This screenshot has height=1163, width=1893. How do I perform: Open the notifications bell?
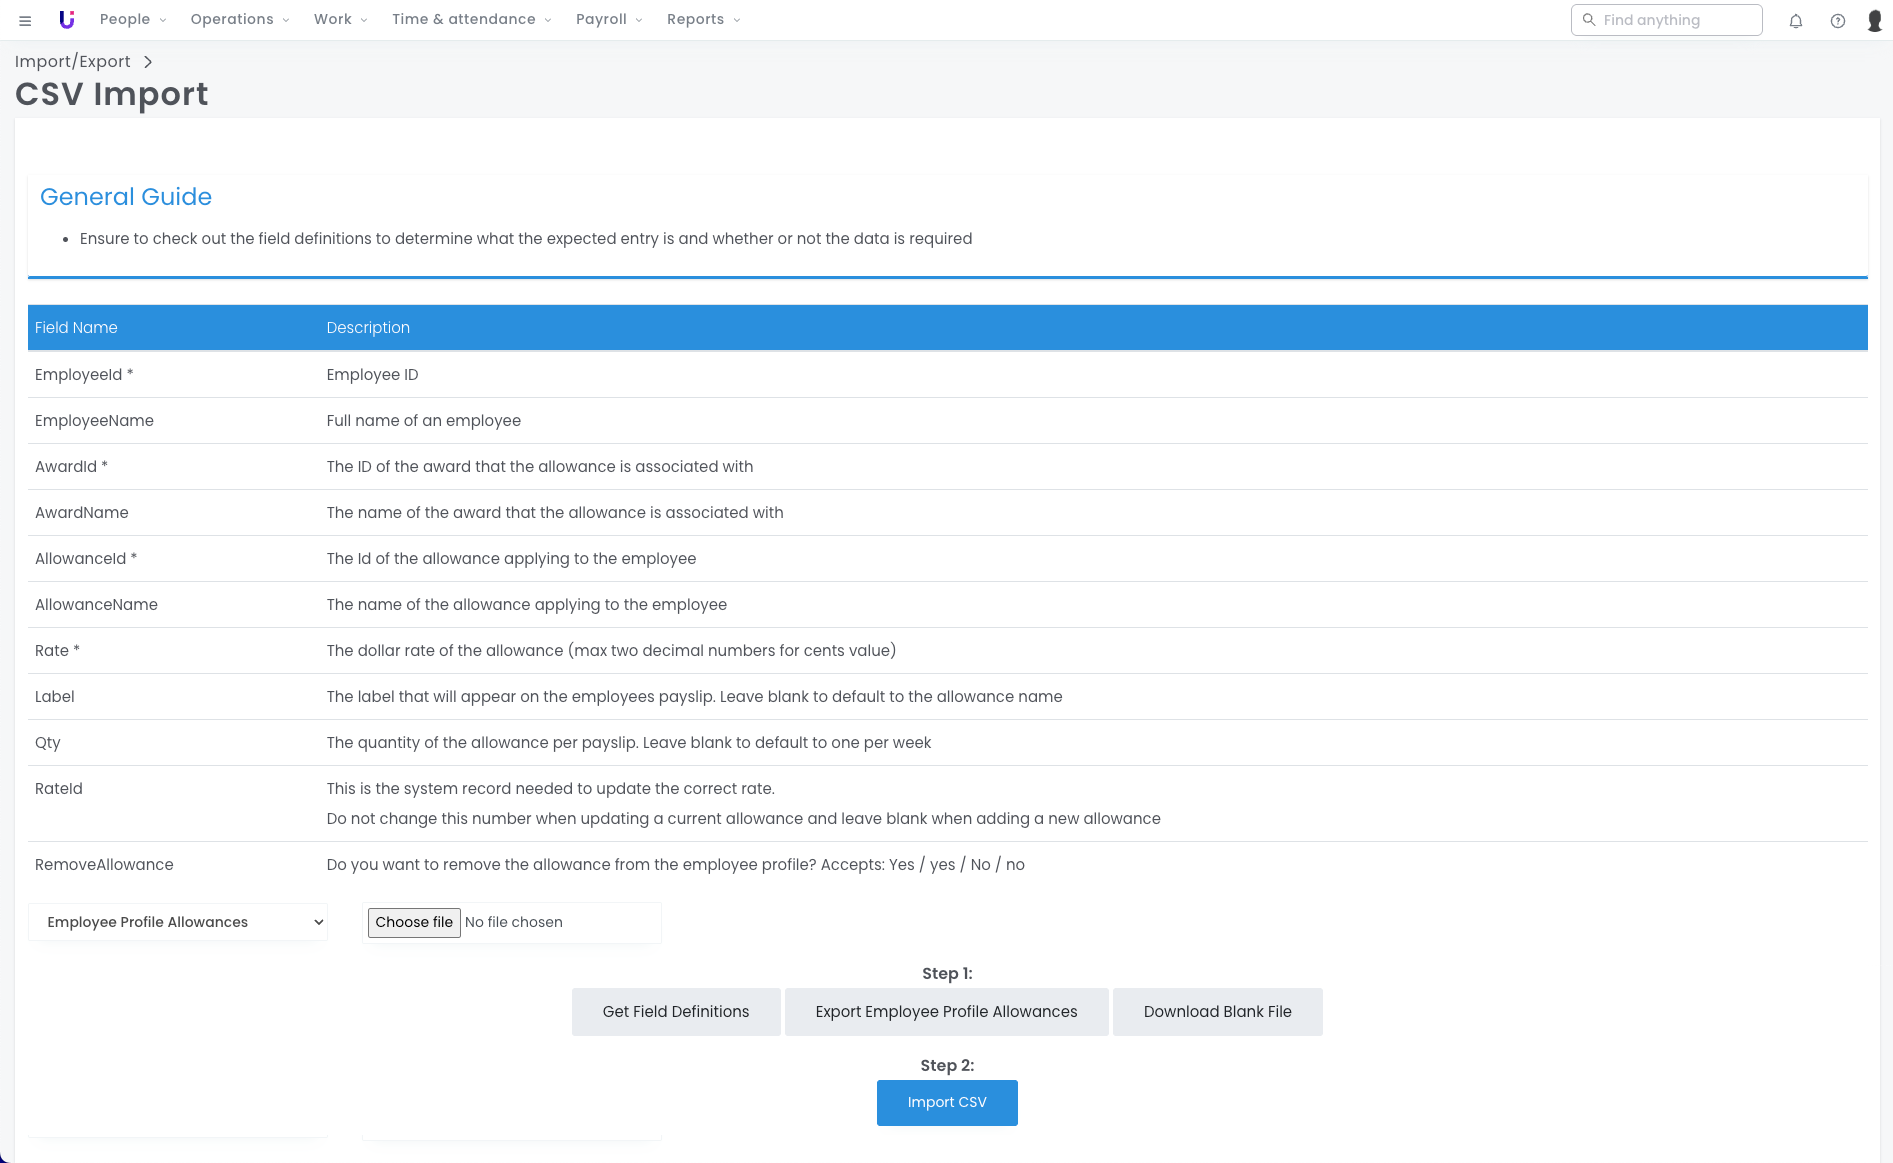coord(1796,21)
